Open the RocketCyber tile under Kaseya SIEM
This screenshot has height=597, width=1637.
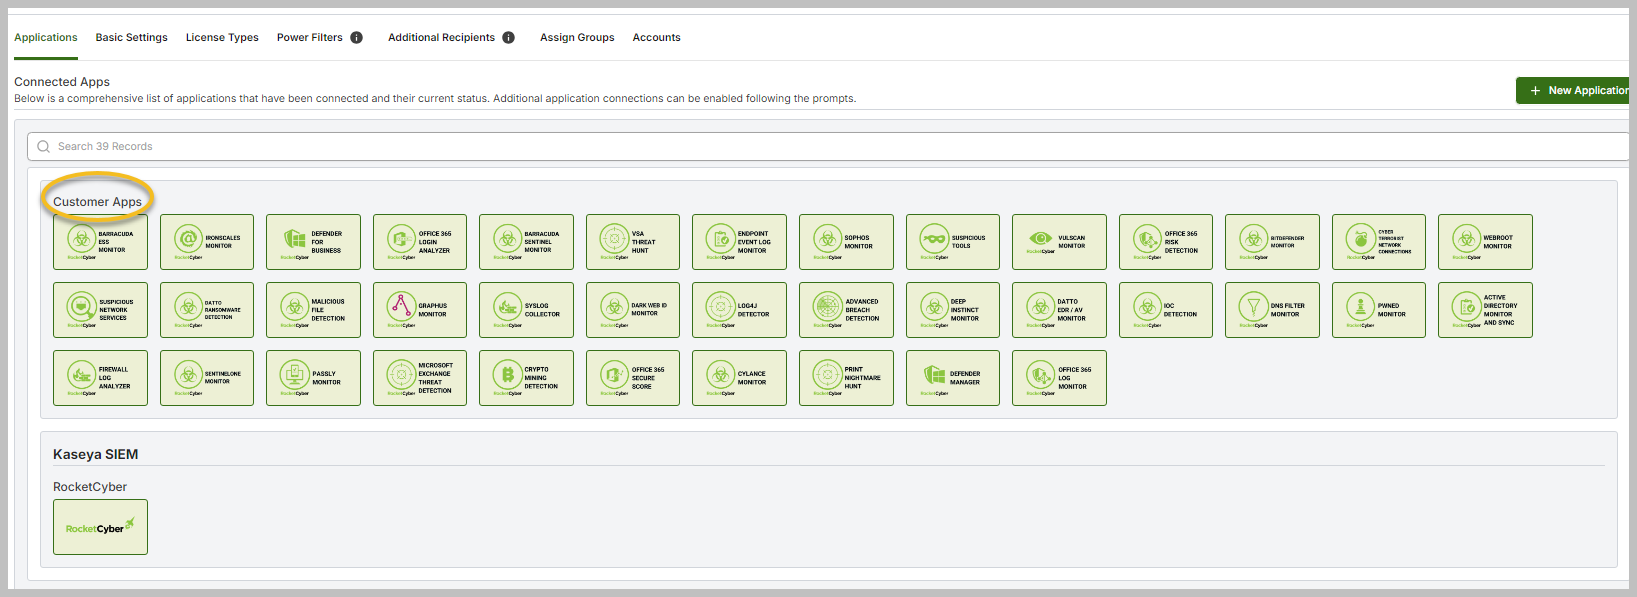click(x=100, y=527)
